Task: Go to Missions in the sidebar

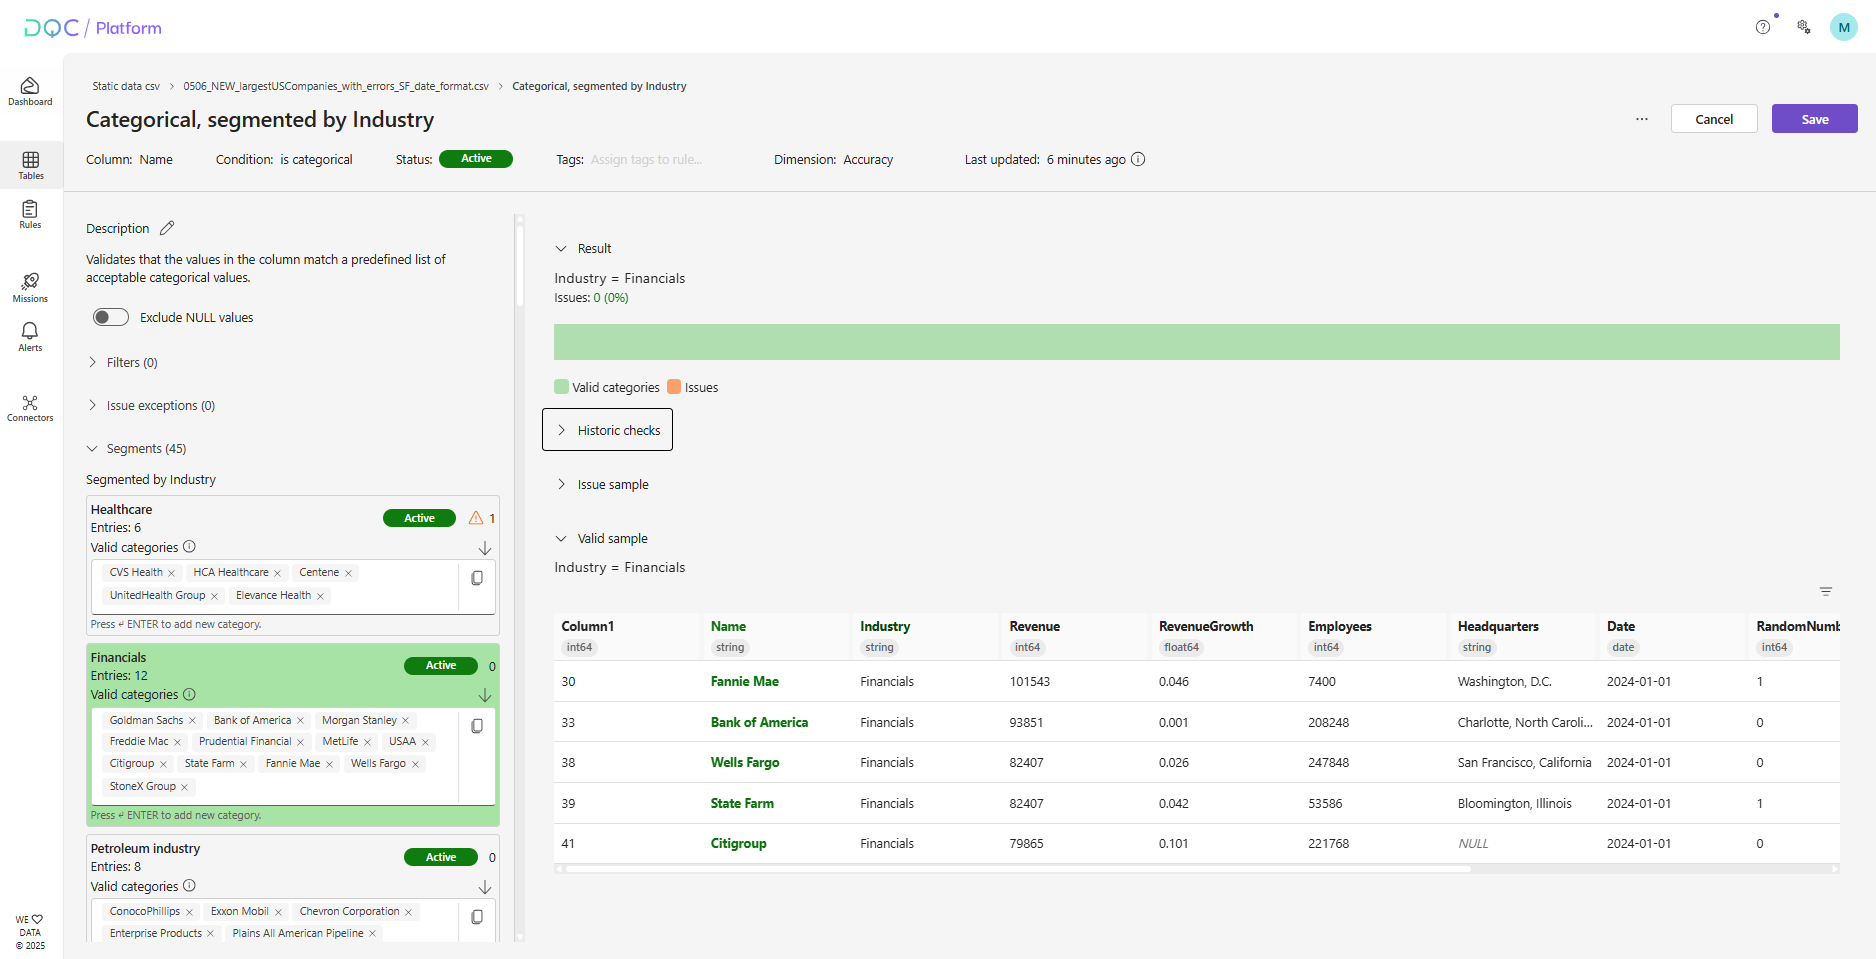Action: tap(30, 287)
